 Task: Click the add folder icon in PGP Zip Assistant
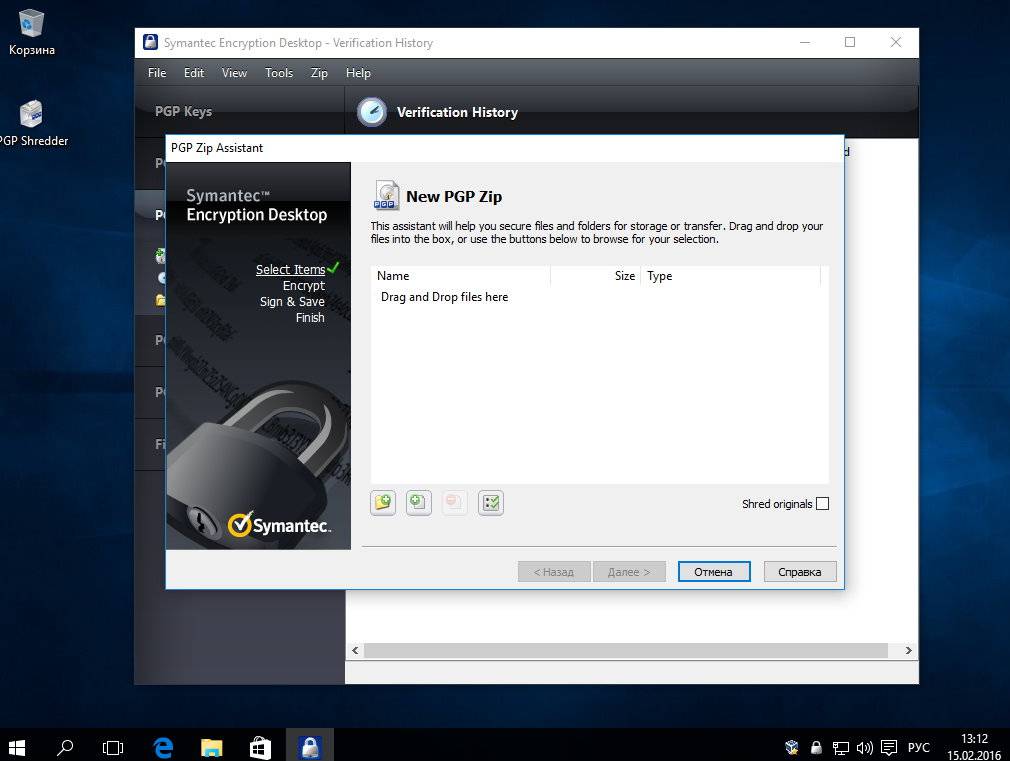tap(383, 503)
